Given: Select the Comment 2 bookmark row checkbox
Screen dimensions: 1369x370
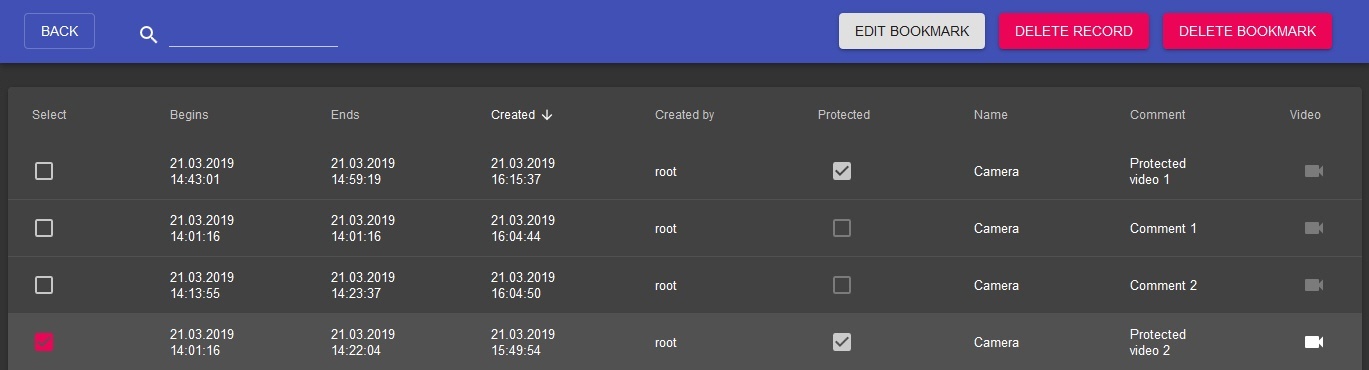Looking at the screenshot, I should point(44,285).
